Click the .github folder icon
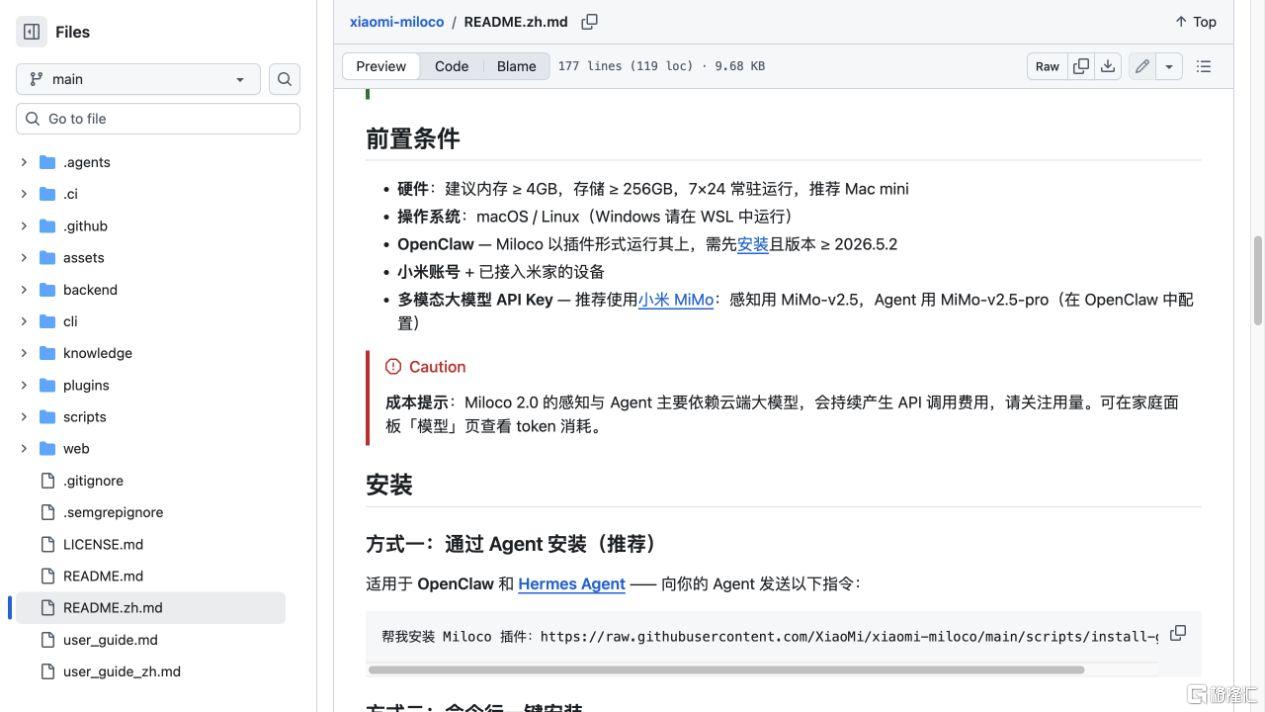The image size is (1265, 712). point(47,226)
